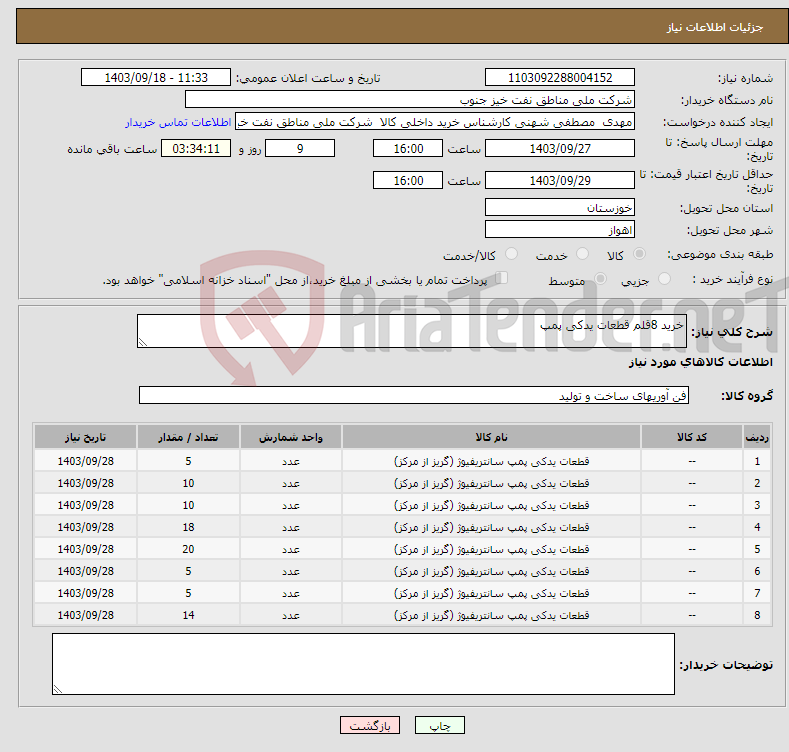The height and width of the screenshot is (752, 789).
Task: Click the جزئیات اطلاعات نیاز header title
Action: 715,27
